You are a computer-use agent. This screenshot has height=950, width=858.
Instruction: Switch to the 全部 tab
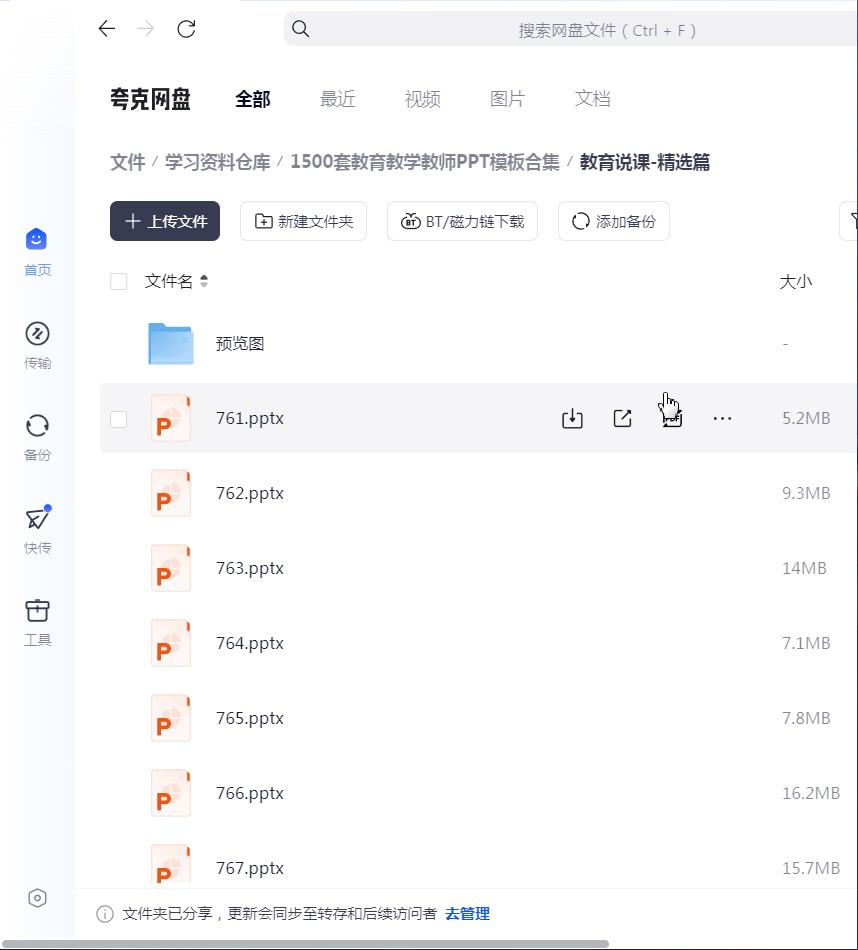click(x=253, y=99)
